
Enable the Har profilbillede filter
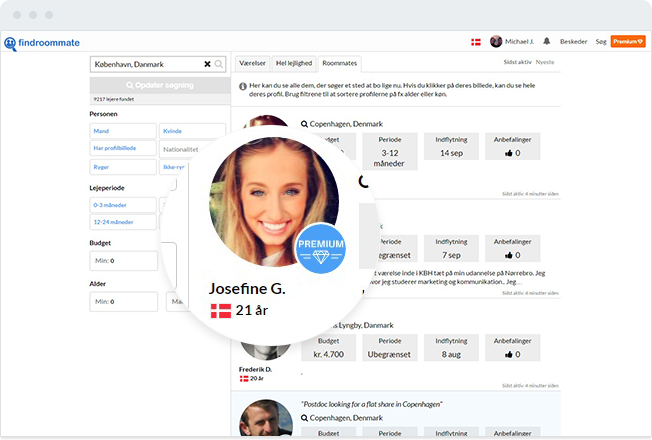pos(122,149)
